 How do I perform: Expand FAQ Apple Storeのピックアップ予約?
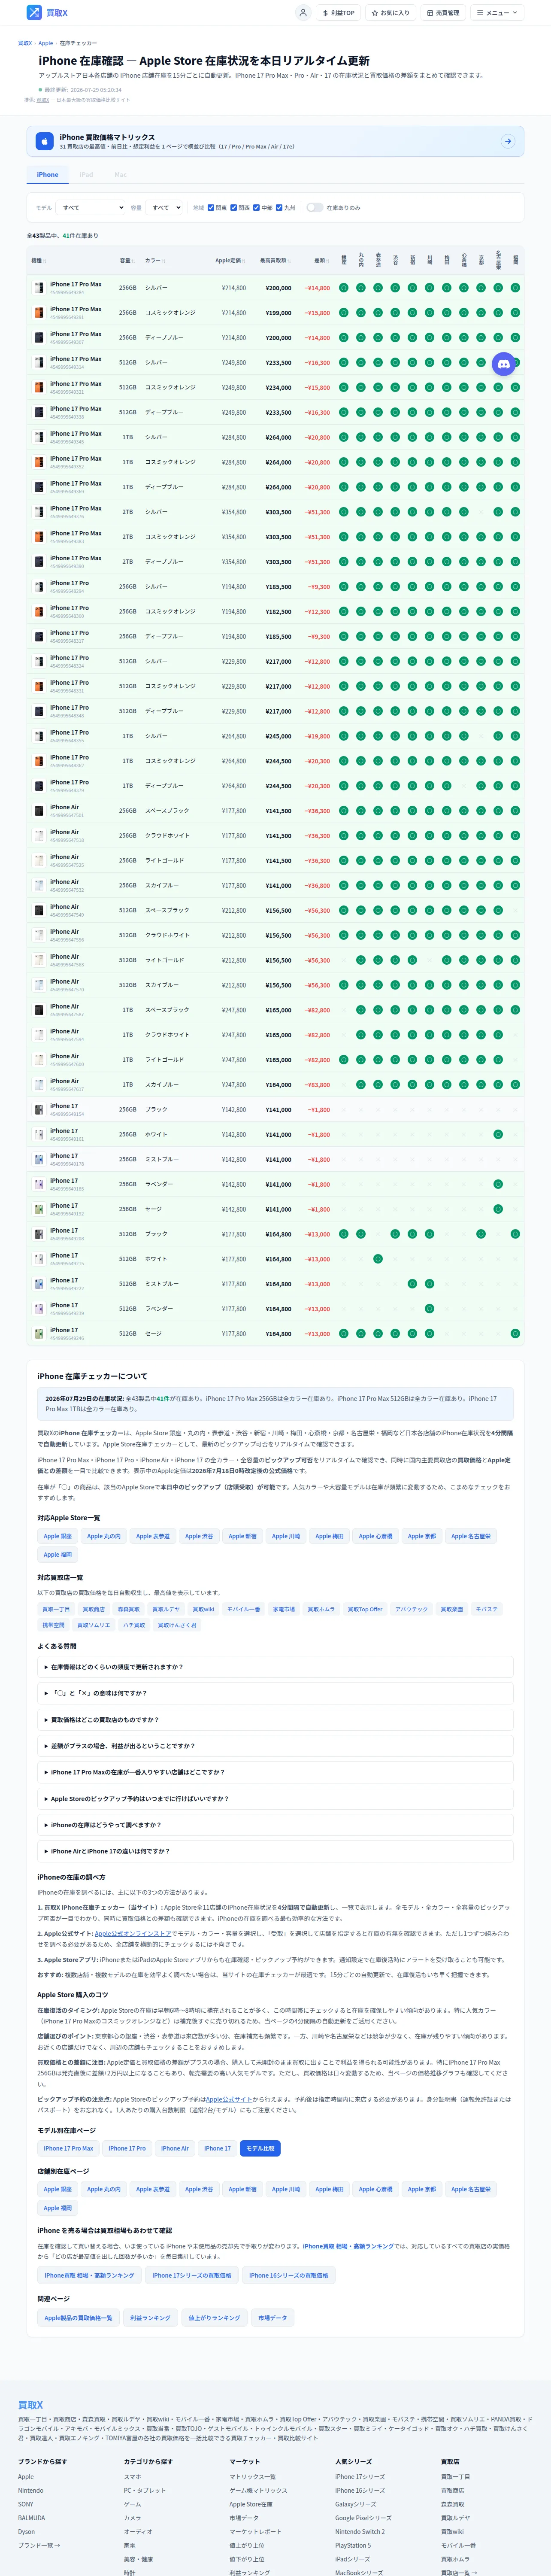[x=275, y=1799]
